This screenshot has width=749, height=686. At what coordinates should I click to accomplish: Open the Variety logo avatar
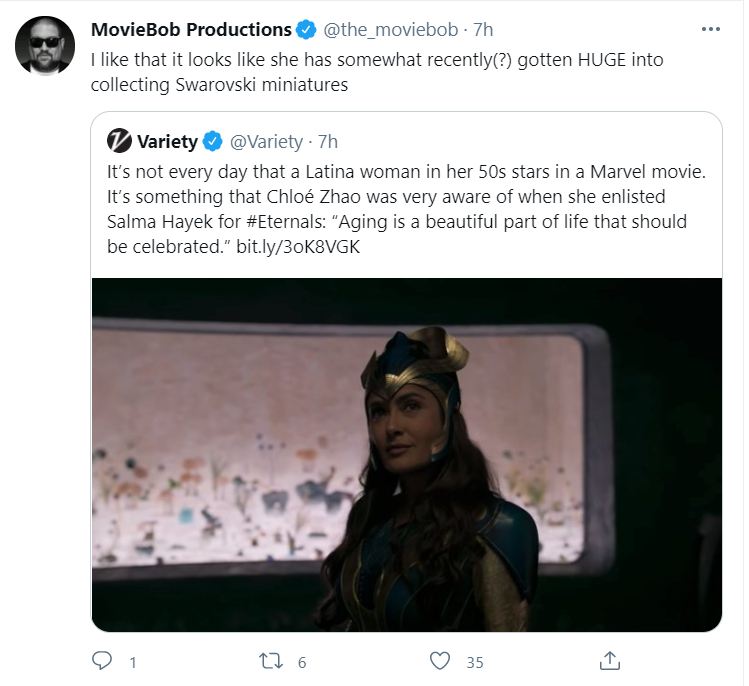pyautogui.click(x=119, y=141)
